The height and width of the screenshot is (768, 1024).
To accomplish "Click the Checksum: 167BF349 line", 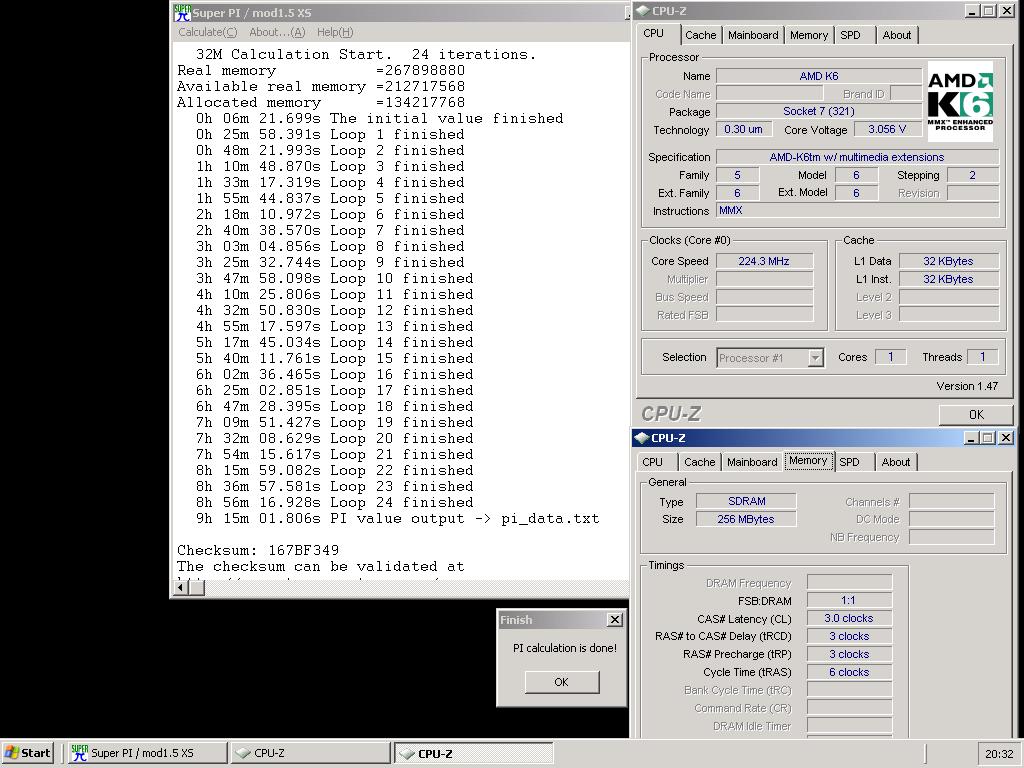I will (x=258, y=551).
